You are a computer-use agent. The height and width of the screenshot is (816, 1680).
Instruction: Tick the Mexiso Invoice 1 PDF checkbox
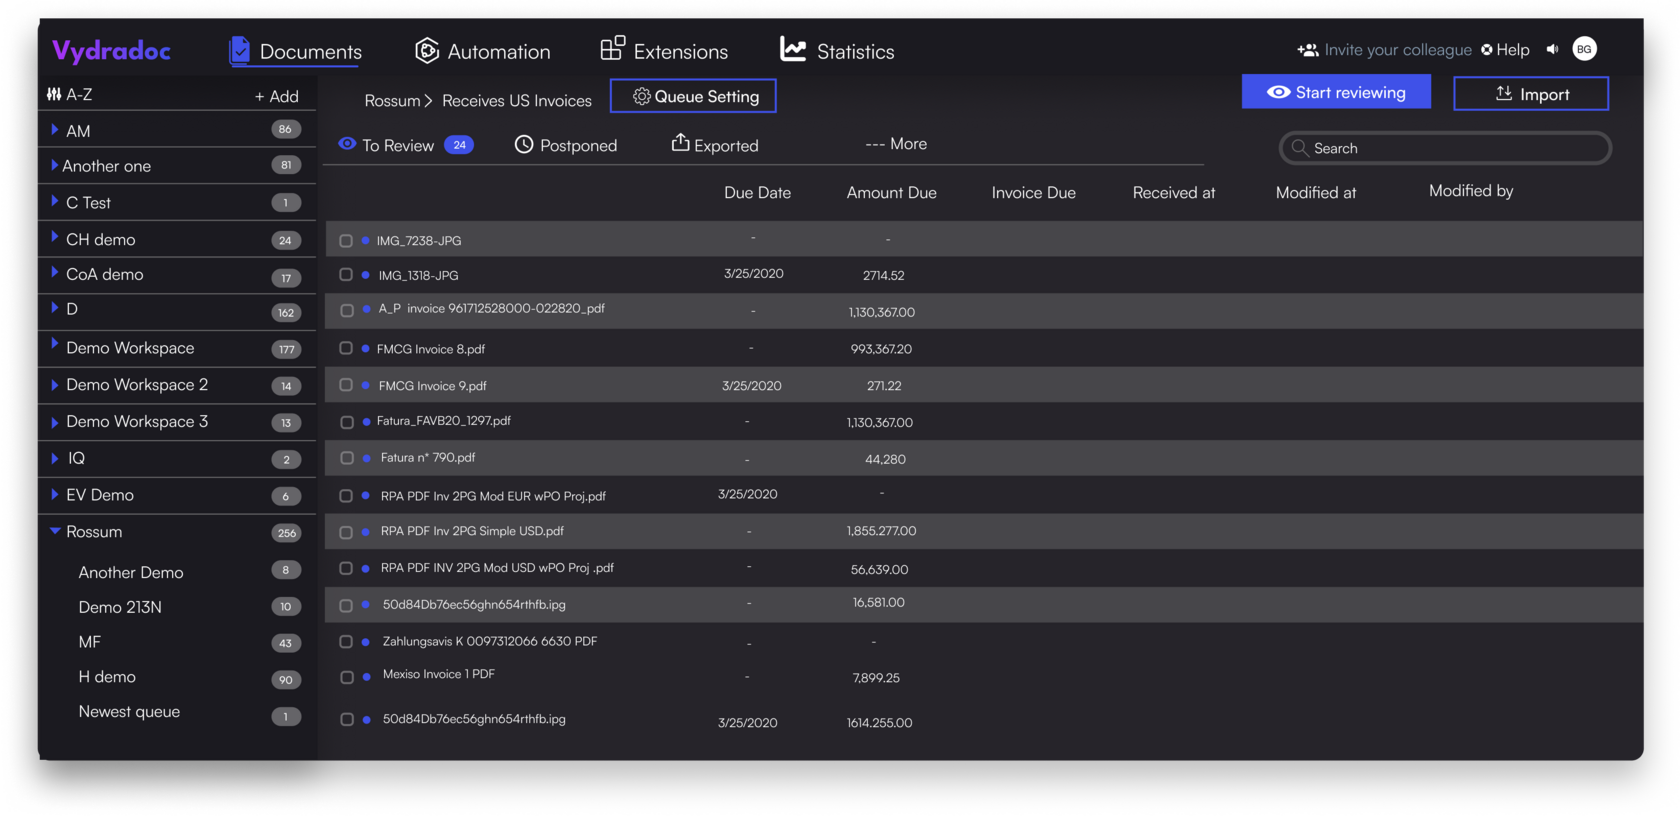(347, 677)
